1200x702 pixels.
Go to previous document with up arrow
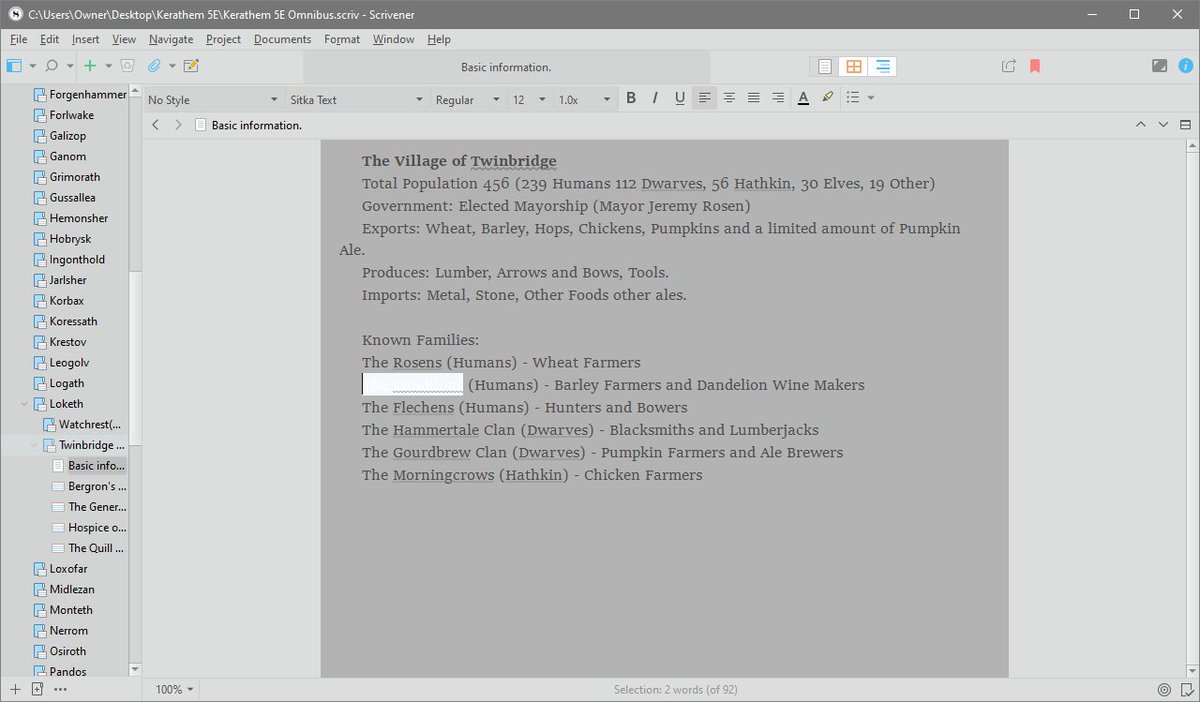click(1141, 125)
